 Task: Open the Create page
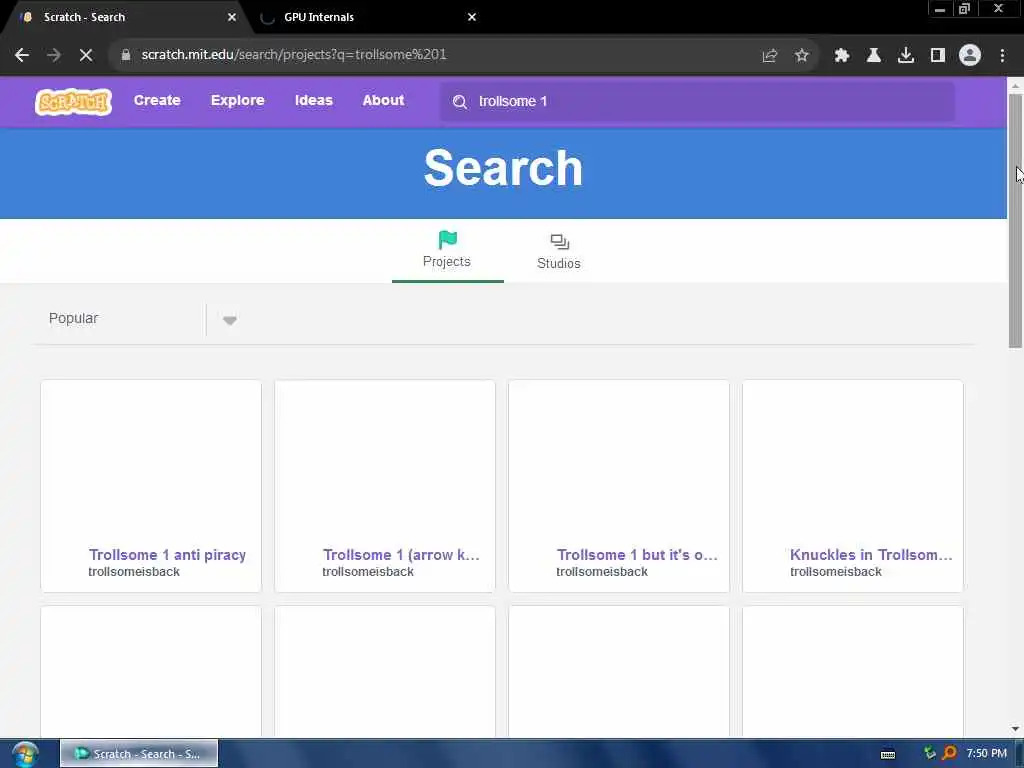click(157, 101)
